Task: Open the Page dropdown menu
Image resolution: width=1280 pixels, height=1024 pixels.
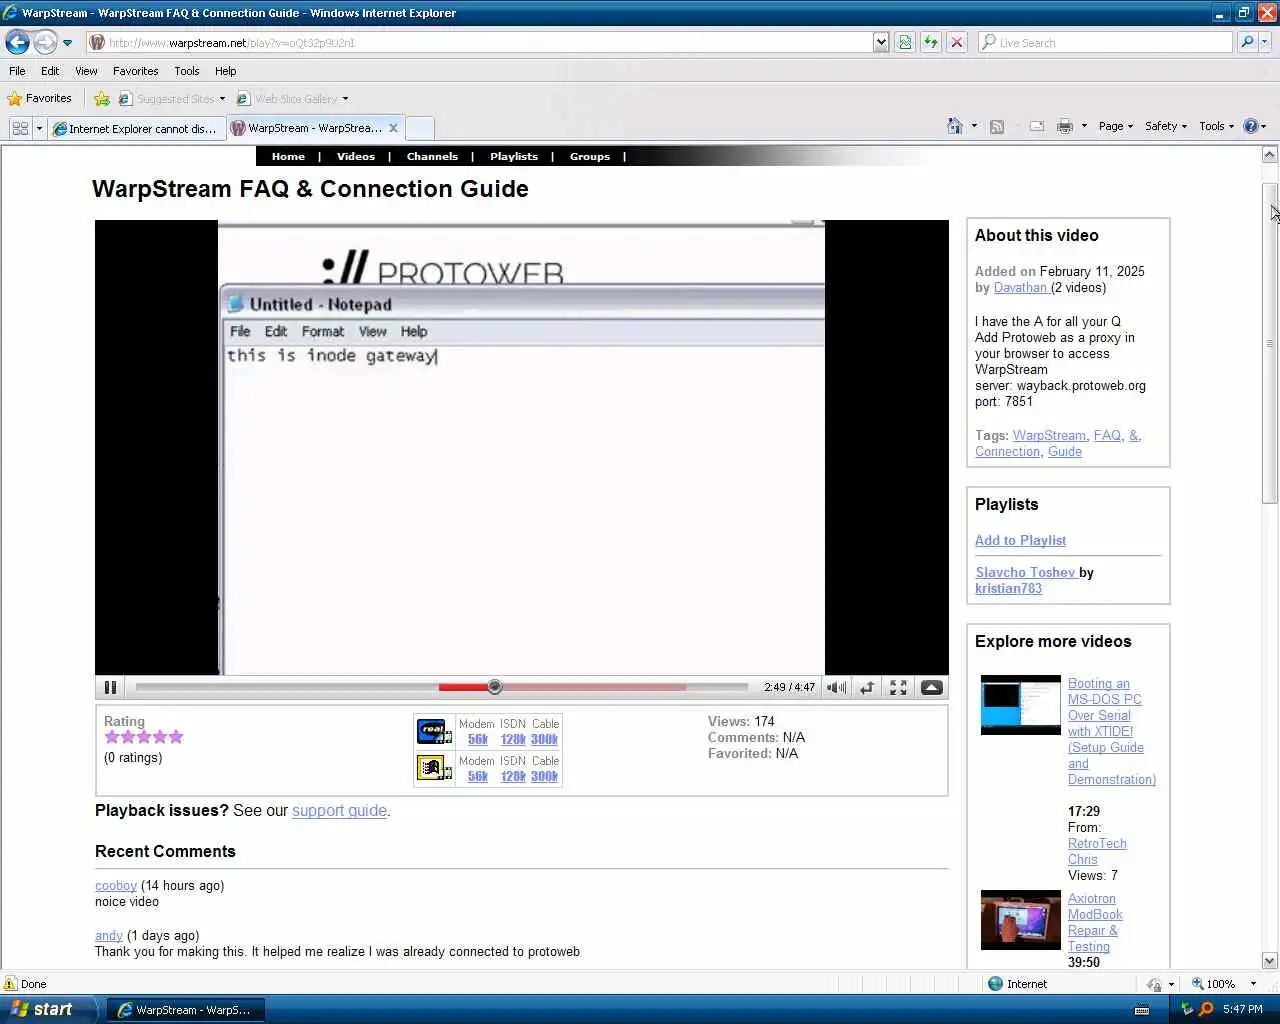Action: 1116,126
